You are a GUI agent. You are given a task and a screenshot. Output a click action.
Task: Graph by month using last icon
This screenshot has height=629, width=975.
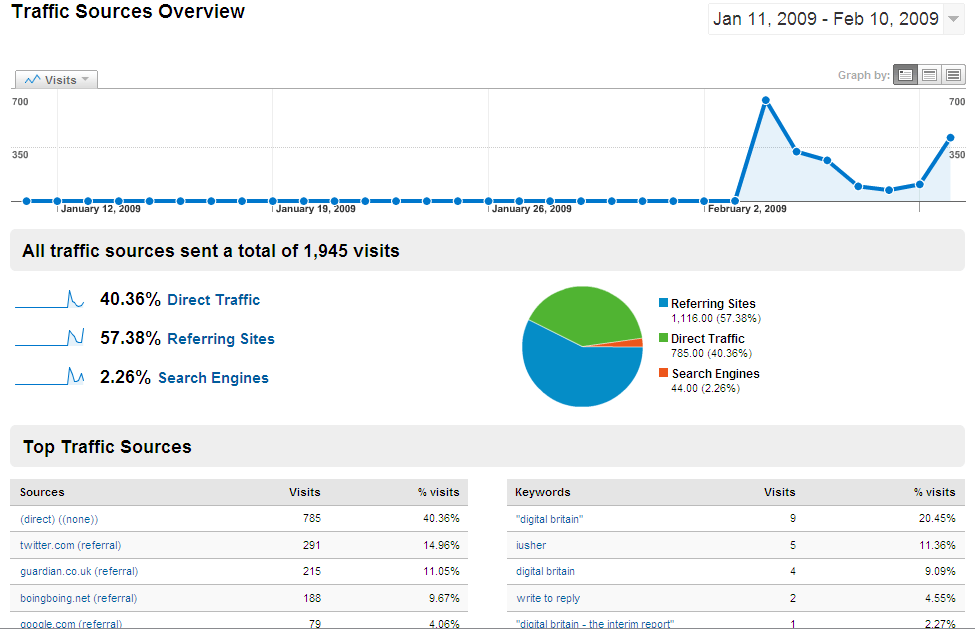(x=953, y=75)
